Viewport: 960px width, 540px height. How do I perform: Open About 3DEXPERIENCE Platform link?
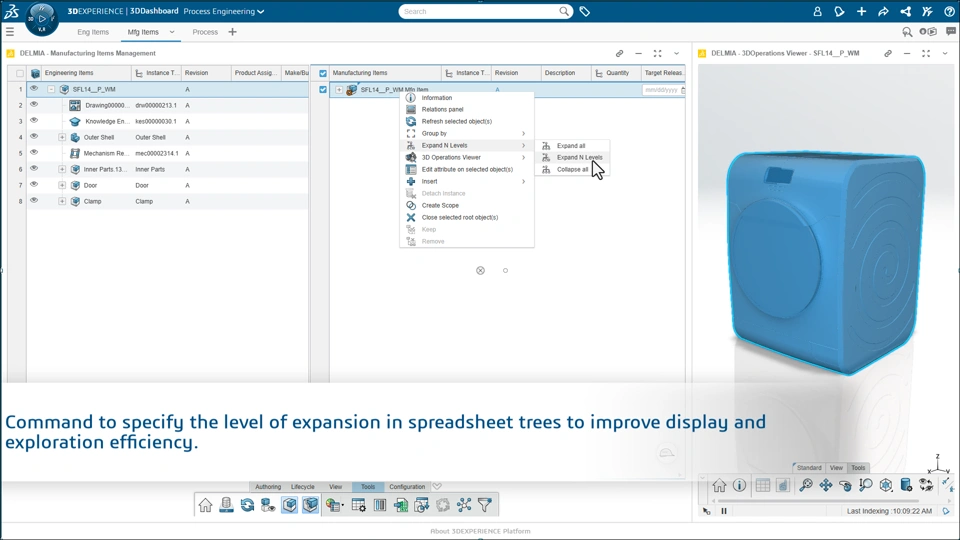(x=480, y=531)
